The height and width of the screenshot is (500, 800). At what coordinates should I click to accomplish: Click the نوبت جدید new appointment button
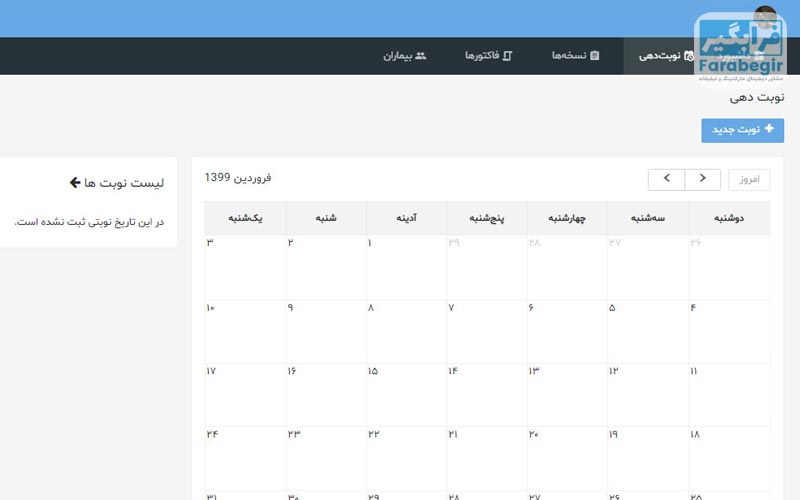(x=742, y=131)
